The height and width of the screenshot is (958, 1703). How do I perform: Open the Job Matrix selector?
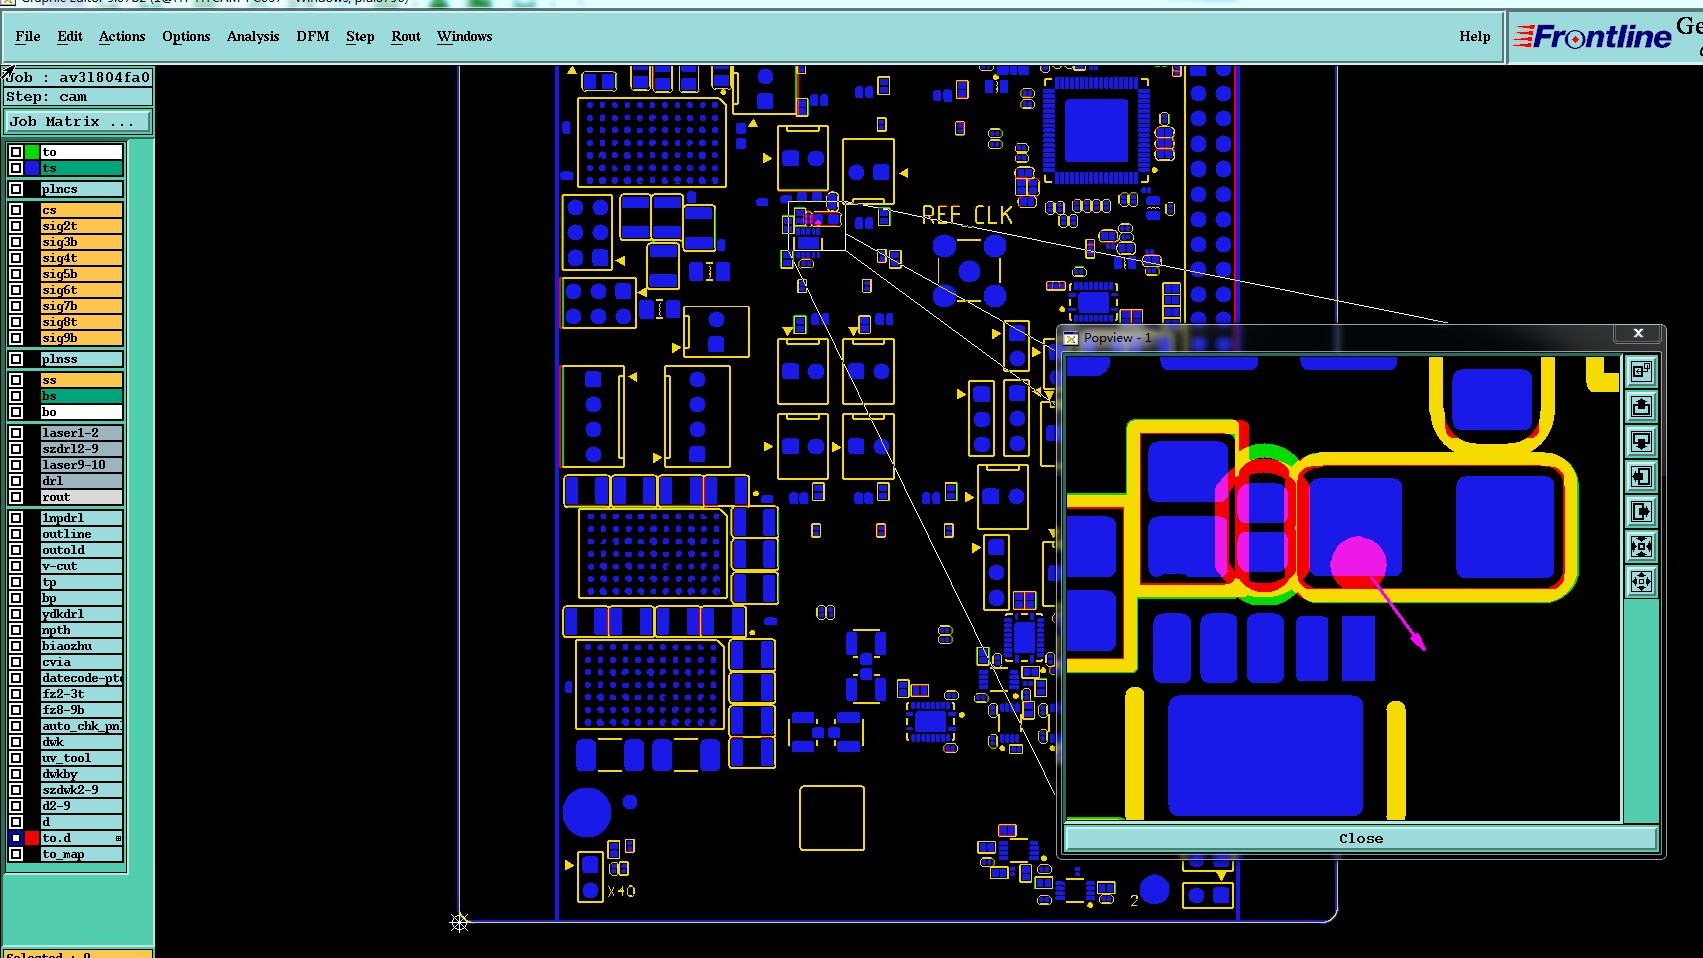pos(78,122)
